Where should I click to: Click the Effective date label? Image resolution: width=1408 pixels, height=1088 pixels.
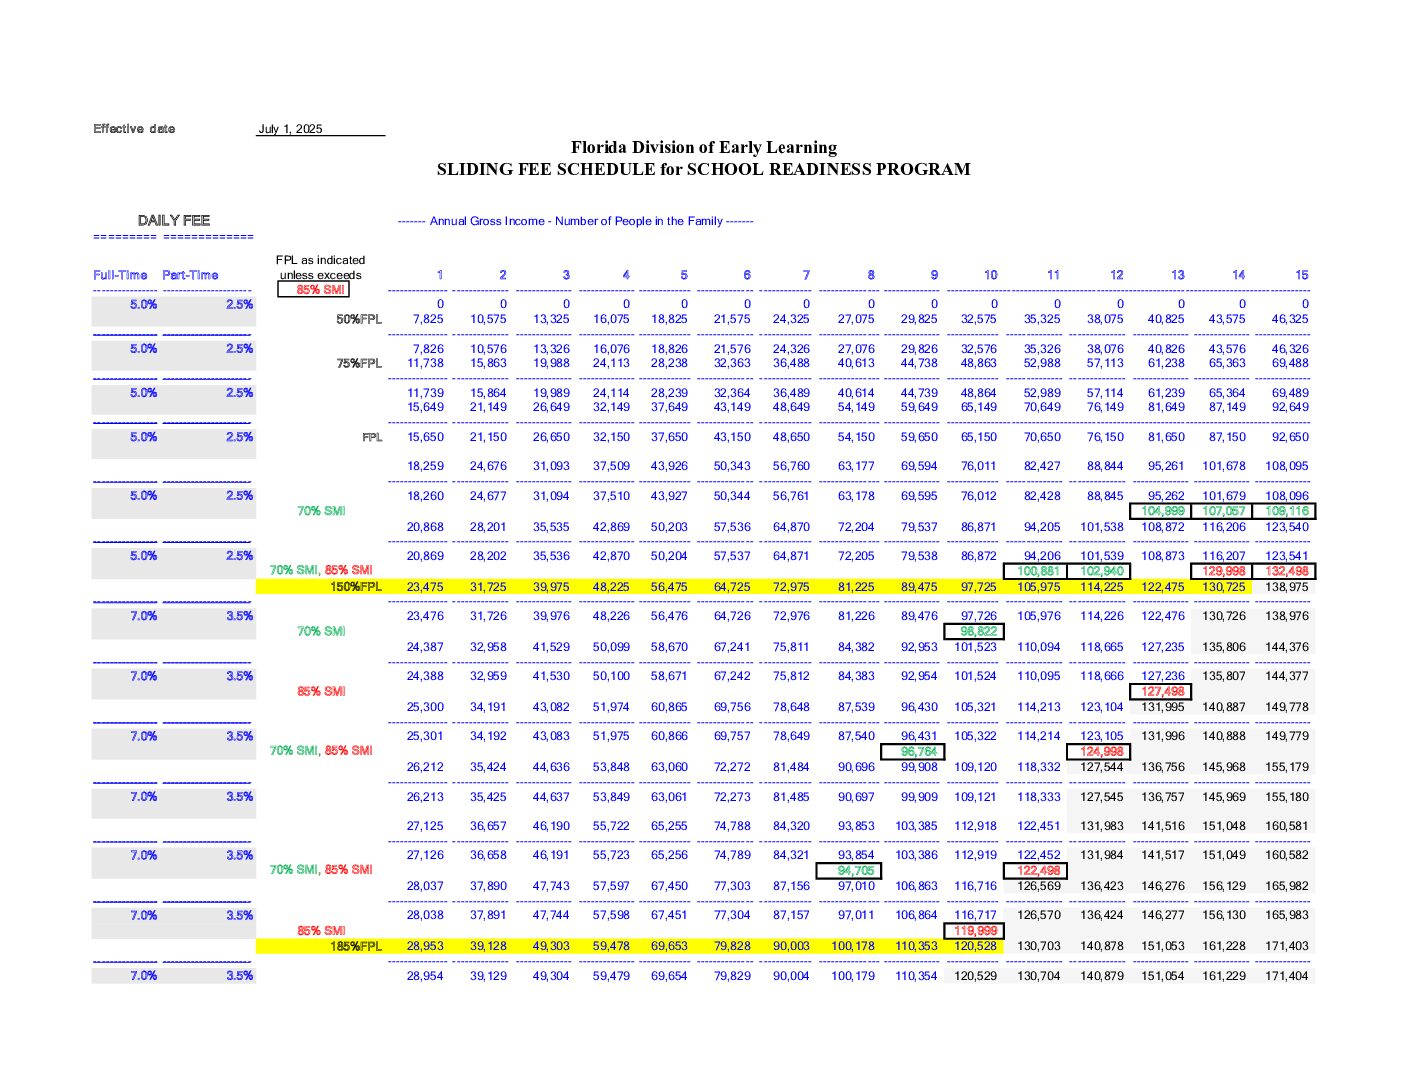[134, 129]
